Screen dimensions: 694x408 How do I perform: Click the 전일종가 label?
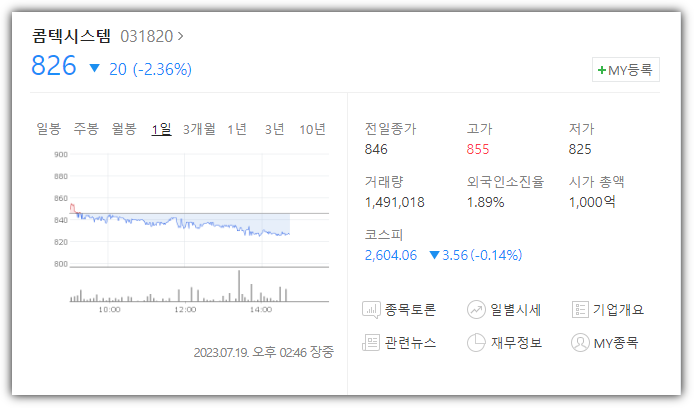[x=390, y=129]
